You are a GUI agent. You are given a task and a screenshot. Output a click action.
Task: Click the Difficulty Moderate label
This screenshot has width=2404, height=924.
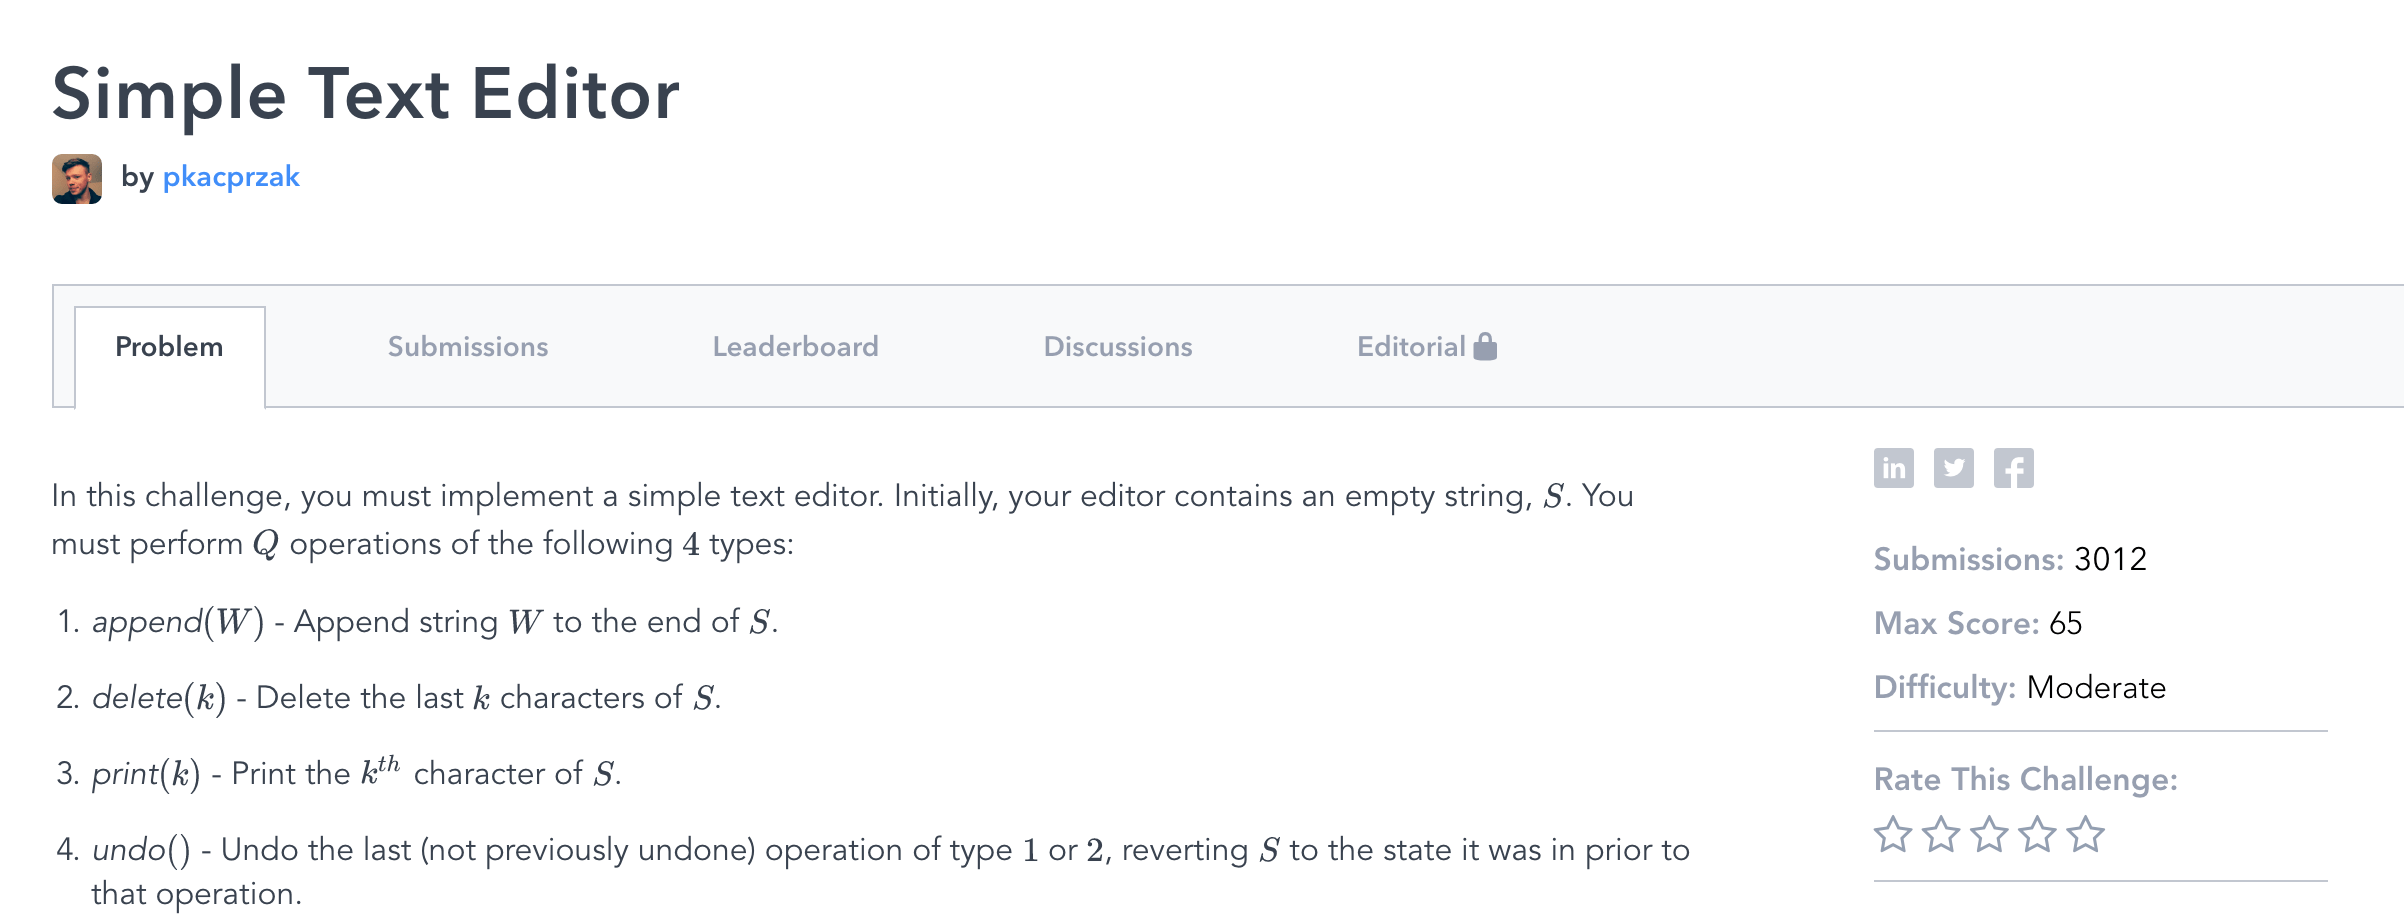pyautogui.click(x=2096, y=688)
